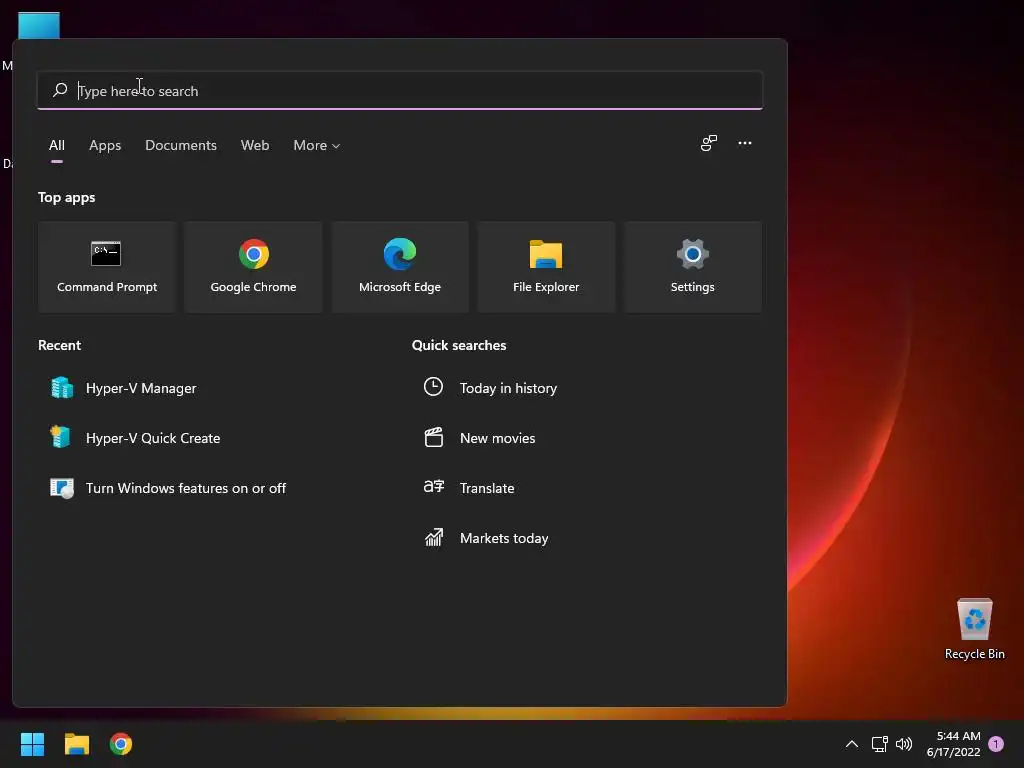Click the network tray icon
Image resolution: width=1024 pixels, height=768 pixels.
[x=879, y=744]
